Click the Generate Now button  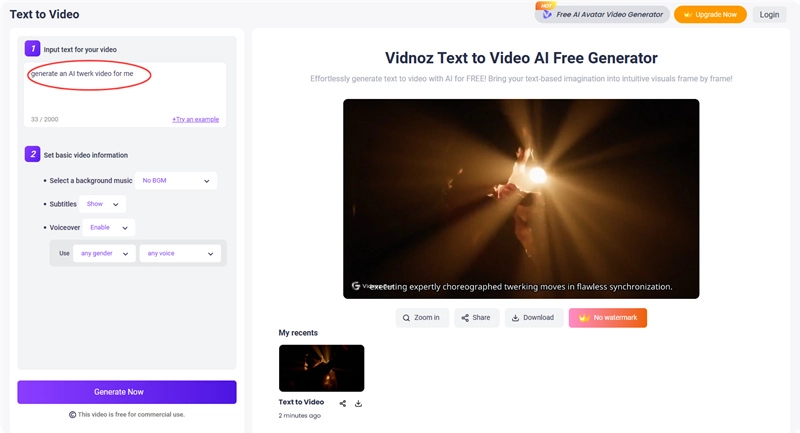tap(127, 392)
